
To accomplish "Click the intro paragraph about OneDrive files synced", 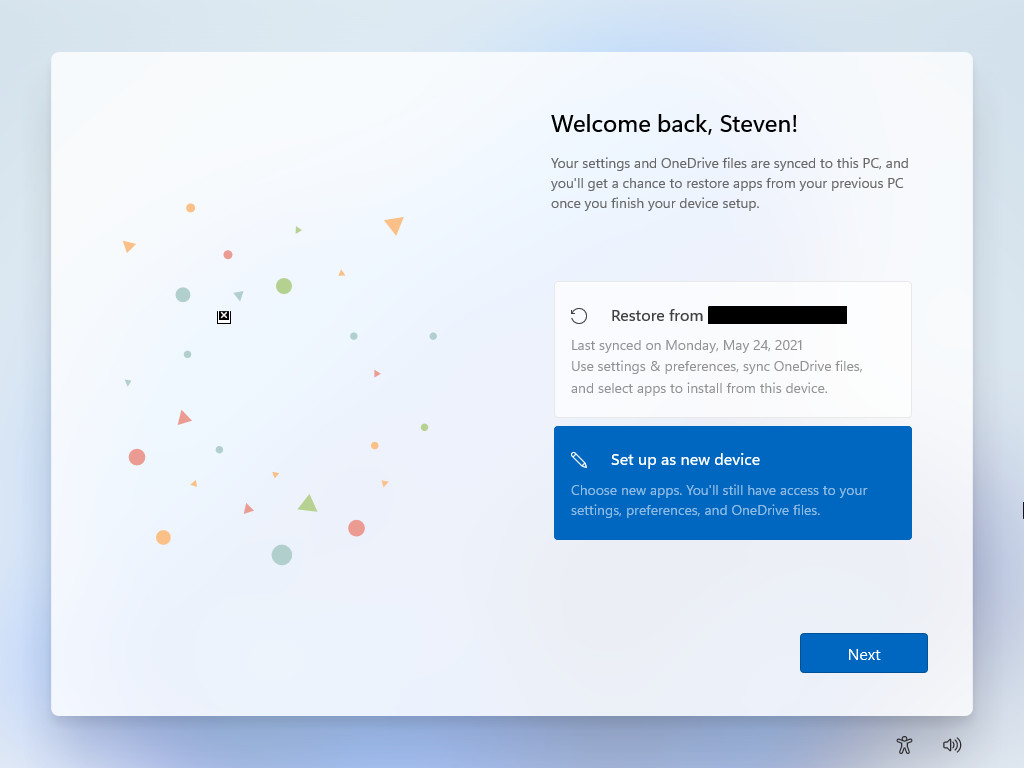I will [729, 183].
